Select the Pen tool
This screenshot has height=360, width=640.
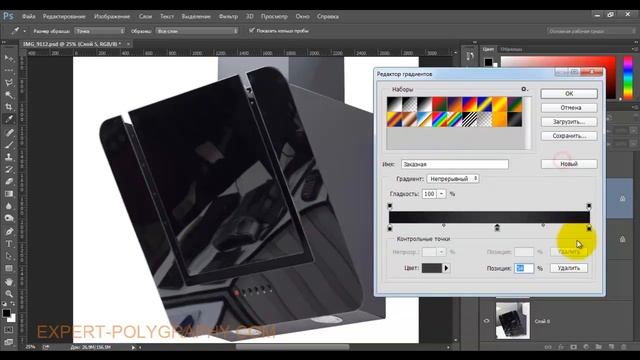click(x=9, y=231)
